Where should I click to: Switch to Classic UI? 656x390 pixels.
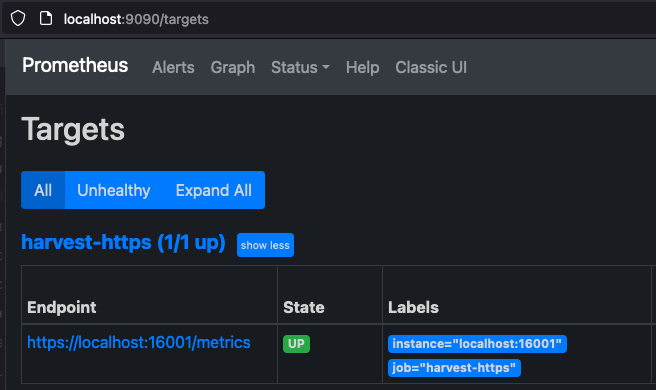click(431, 67)
